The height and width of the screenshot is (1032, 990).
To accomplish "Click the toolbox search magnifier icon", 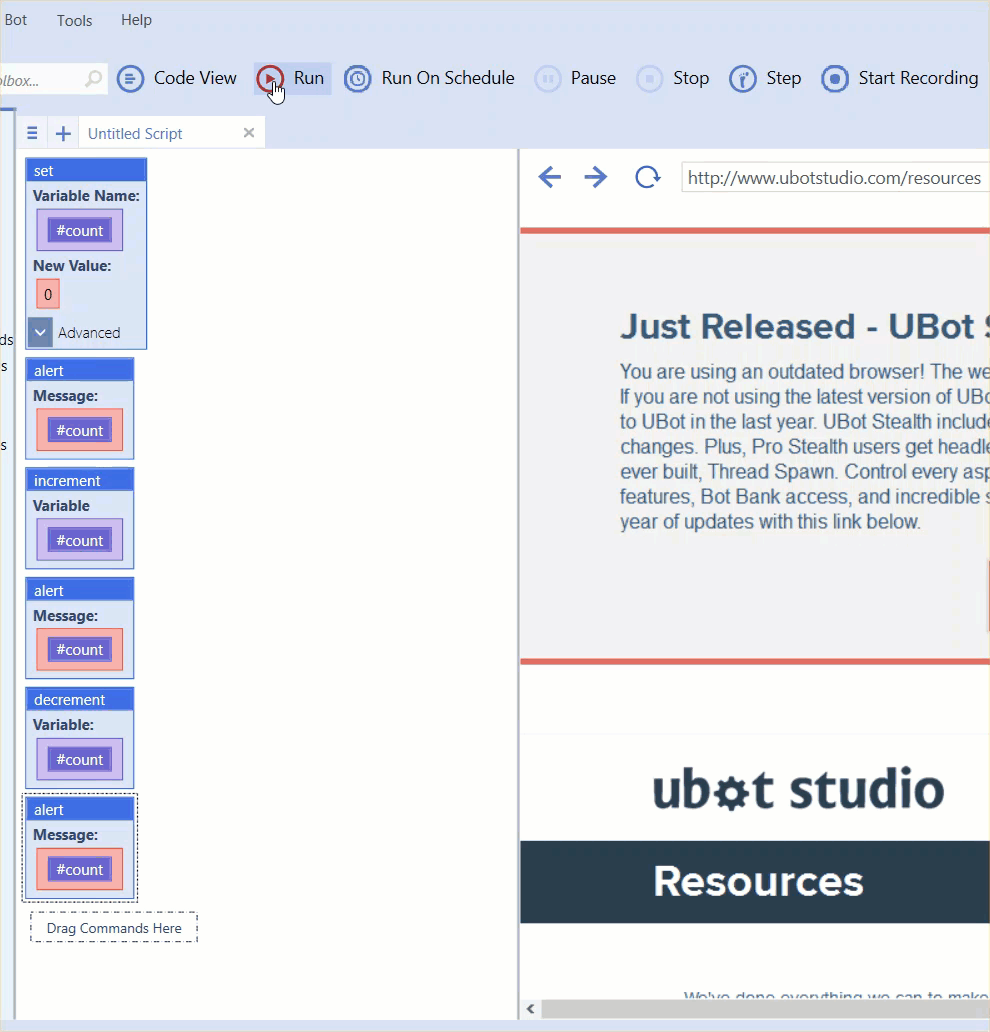I will pyautogui.click(x=93, y=79).
